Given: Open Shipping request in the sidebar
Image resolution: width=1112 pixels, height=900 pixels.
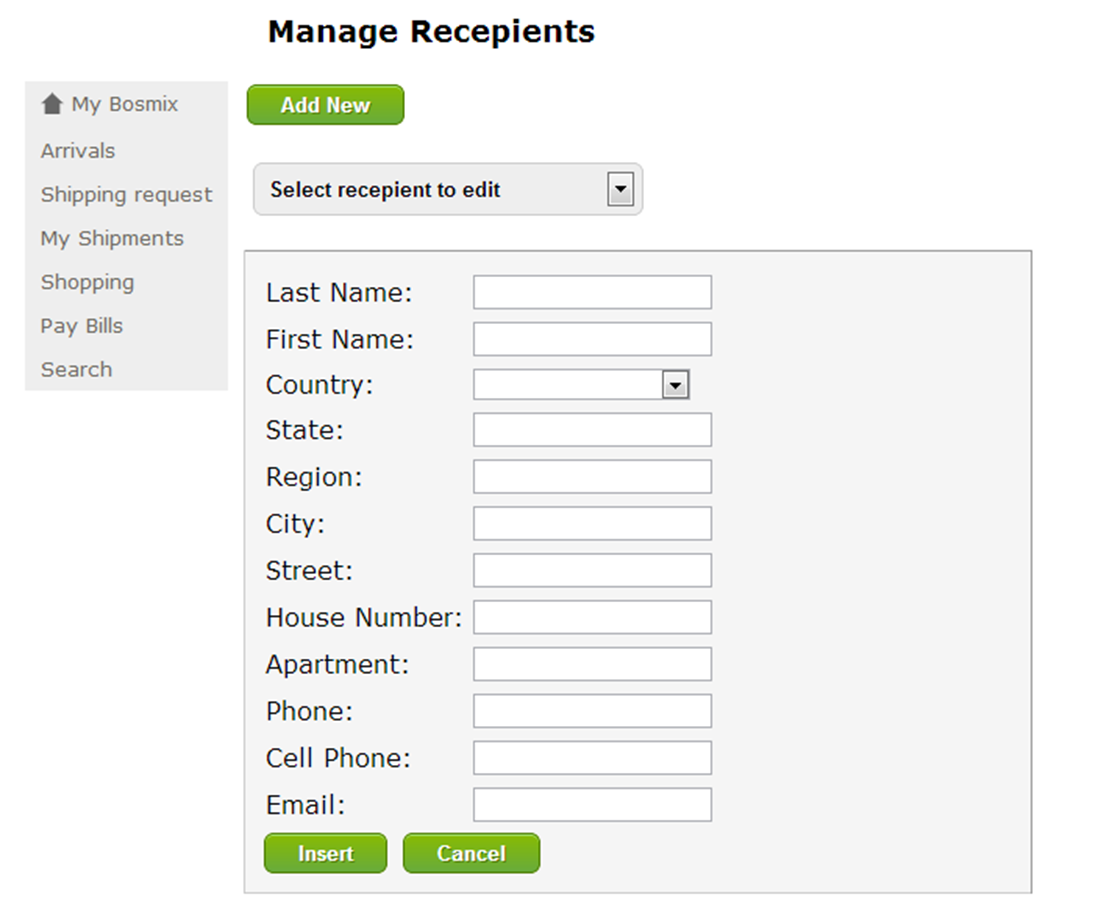Looking at the screenshot, I should tap(126, 195).
